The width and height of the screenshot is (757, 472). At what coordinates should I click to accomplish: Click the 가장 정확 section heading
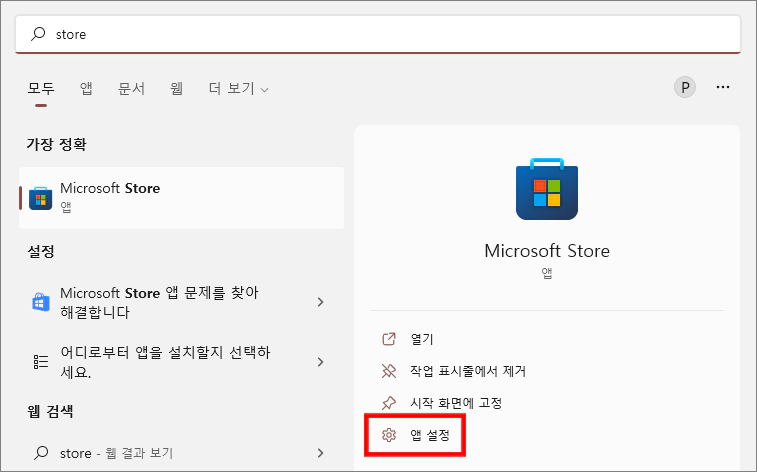click(x=56, y=144)
